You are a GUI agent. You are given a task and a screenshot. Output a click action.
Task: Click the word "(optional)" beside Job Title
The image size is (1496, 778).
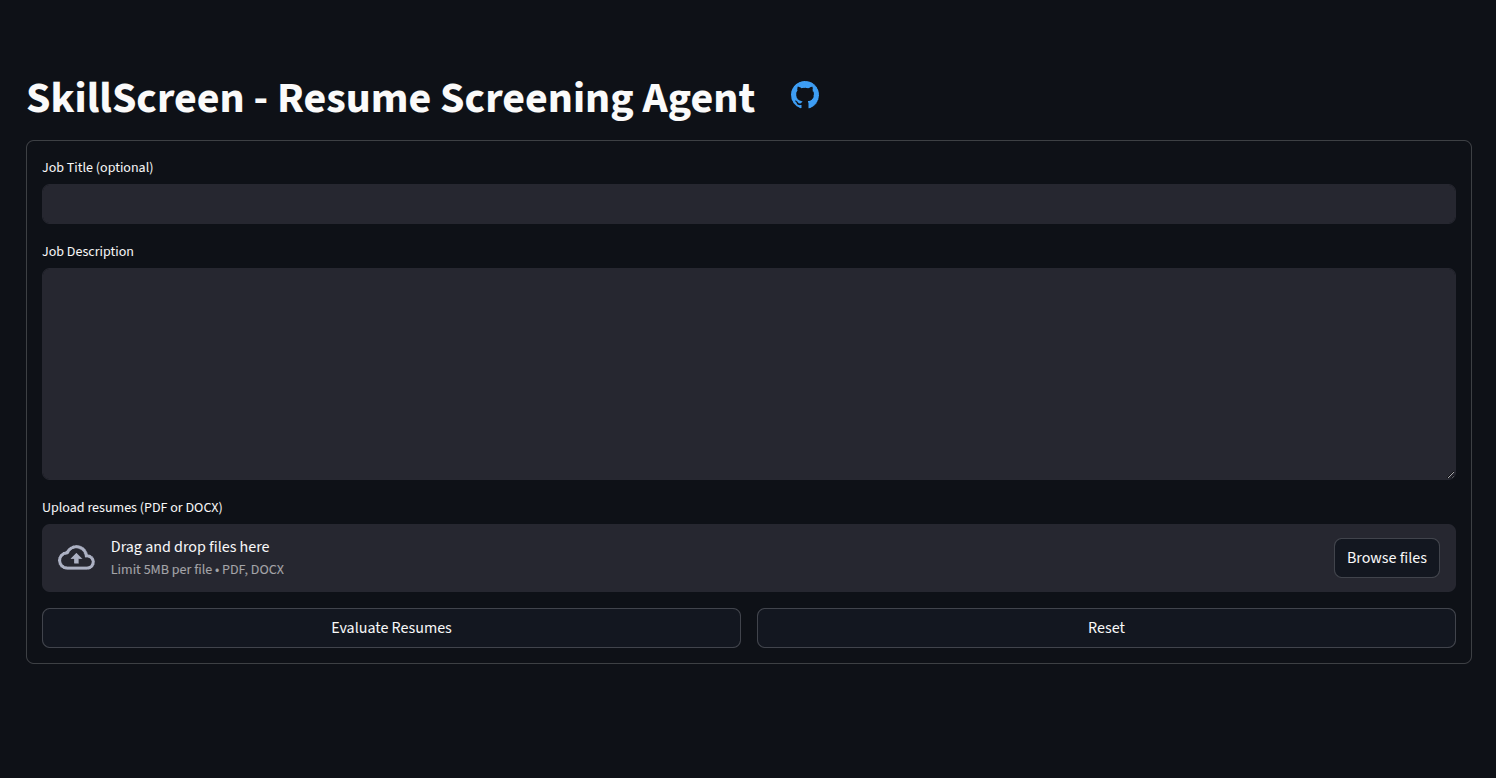[125, 168]
